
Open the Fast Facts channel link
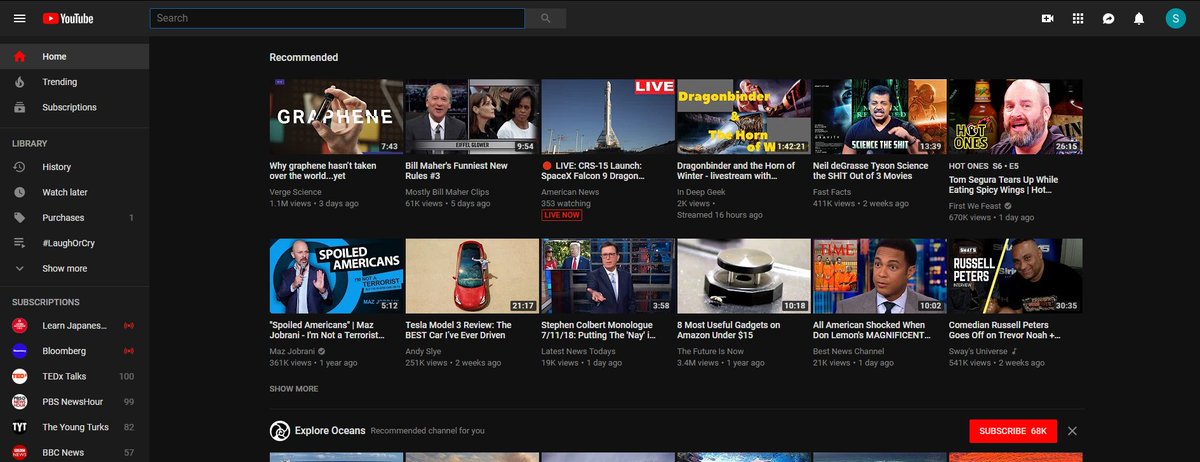tap(832, 192)
